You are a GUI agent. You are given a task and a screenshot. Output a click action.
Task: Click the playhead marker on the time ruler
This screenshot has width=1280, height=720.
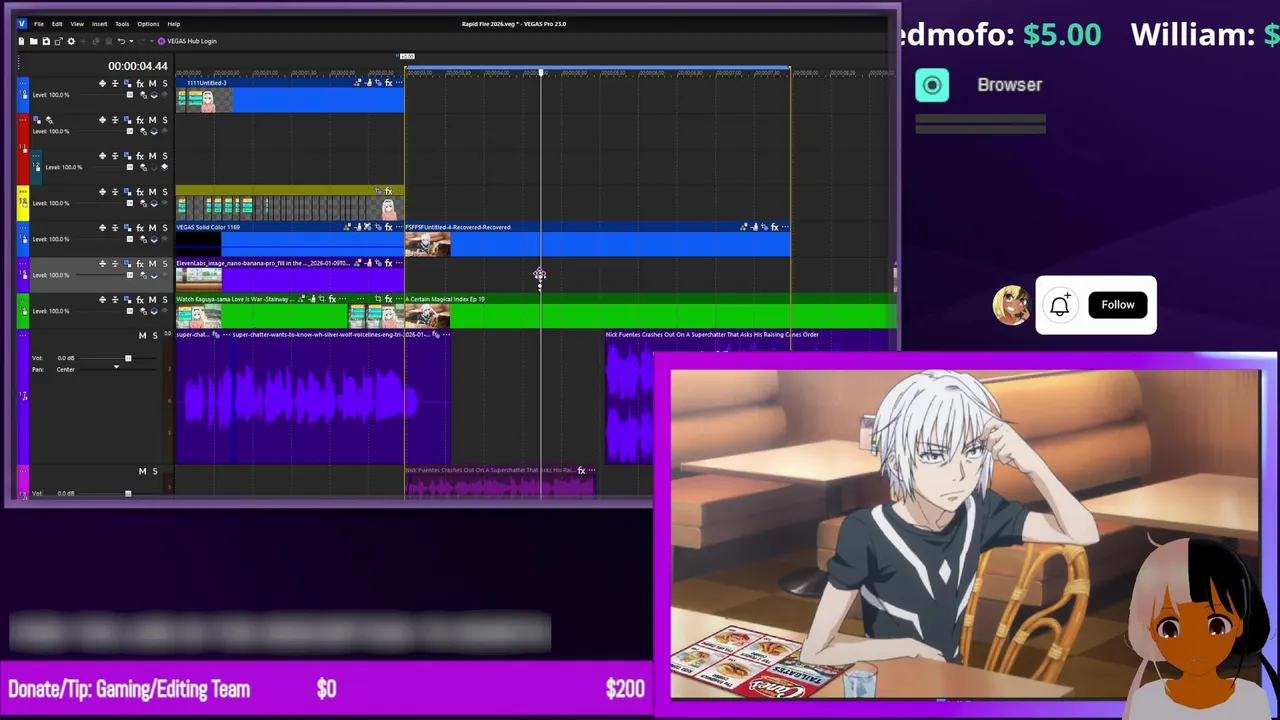click(541, 72)
